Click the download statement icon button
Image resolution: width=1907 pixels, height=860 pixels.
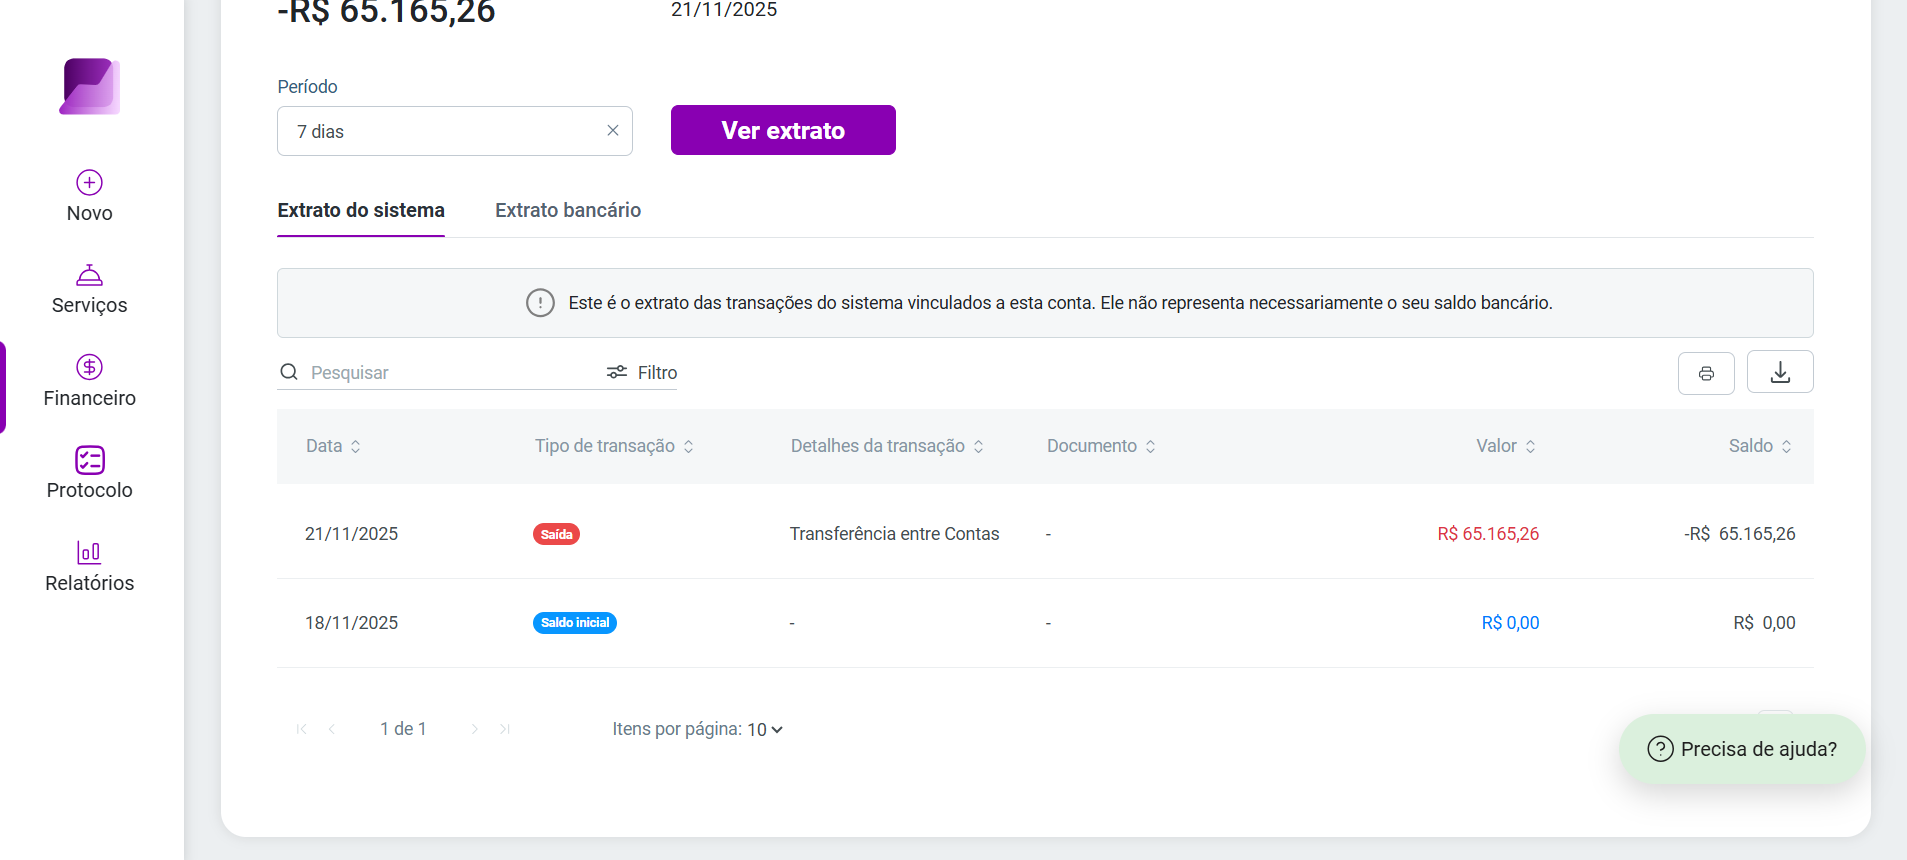point(1780,372)
